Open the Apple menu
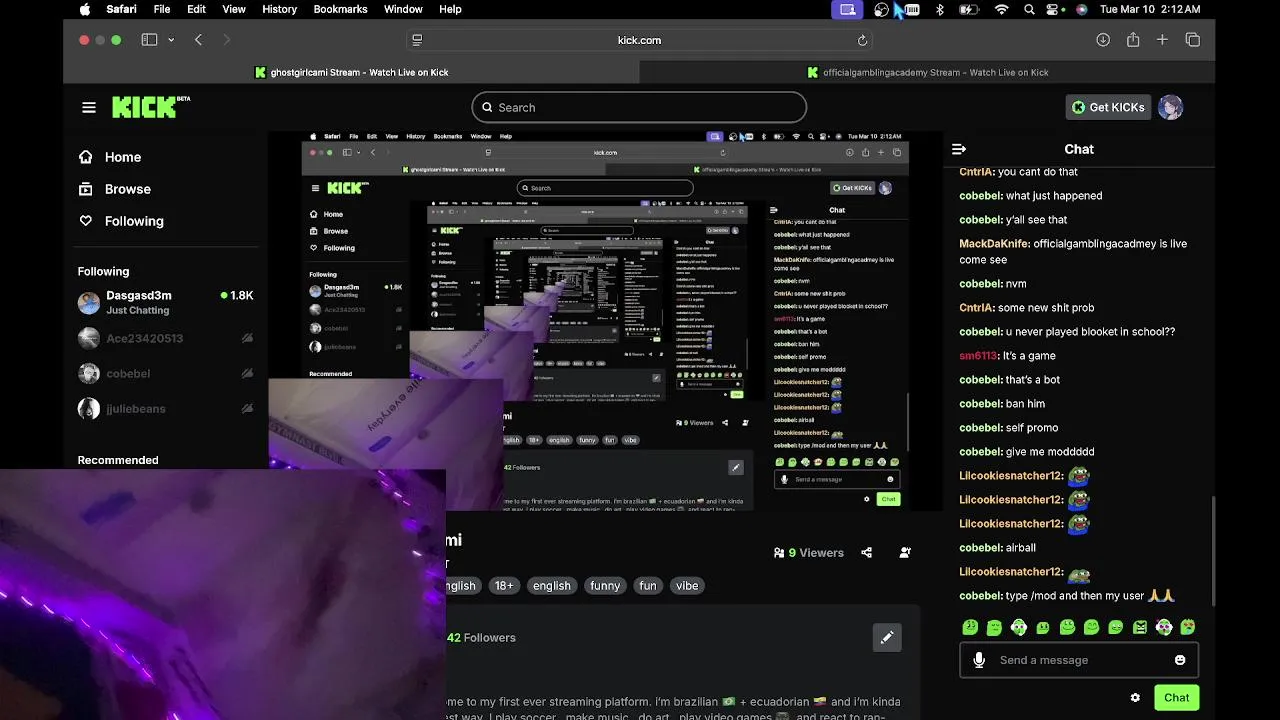Screen dimensions: 1280x720 pyautogui.click(x=85, y=9)
